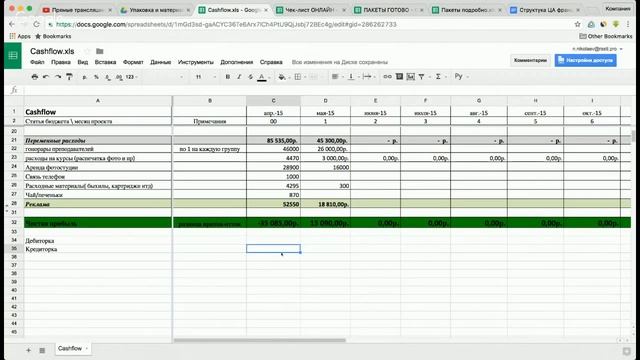Screen dimensions: 640x360
Task: Select column A header
Action: [x=98, y=100]
